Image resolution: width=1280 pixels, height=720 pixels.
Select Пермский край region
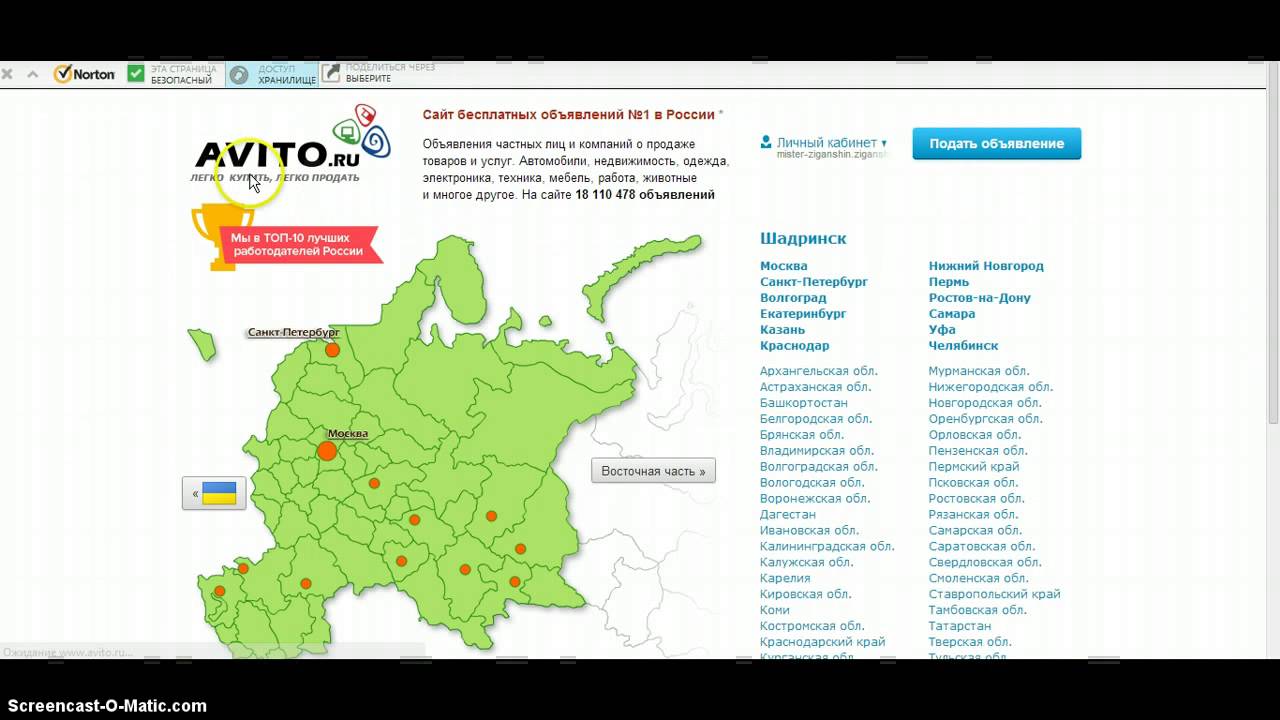(x=974, y=467)
